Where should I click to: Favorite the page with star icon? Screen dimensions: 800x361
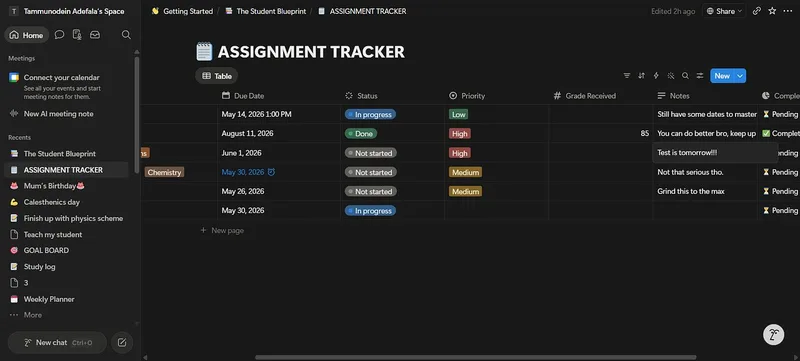pos(772,11)
